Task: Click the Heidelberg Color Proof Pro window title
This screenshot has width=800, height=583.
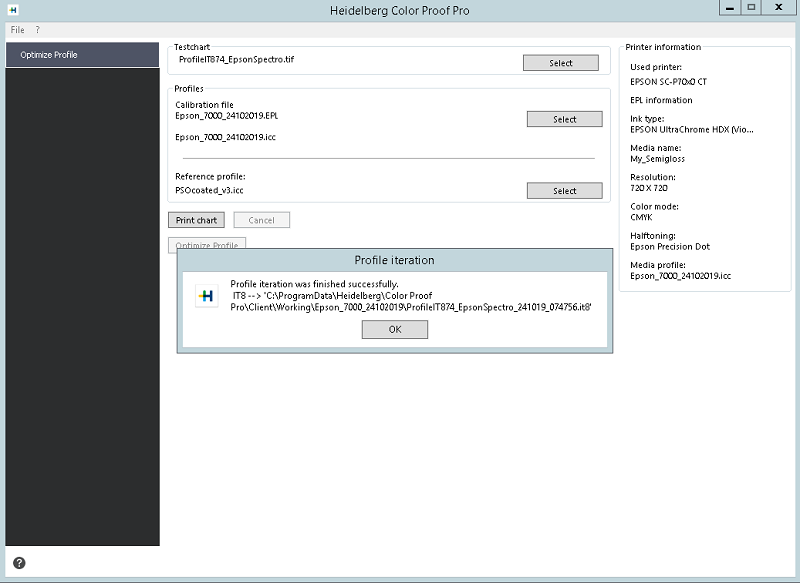Action: pos(399,10)
